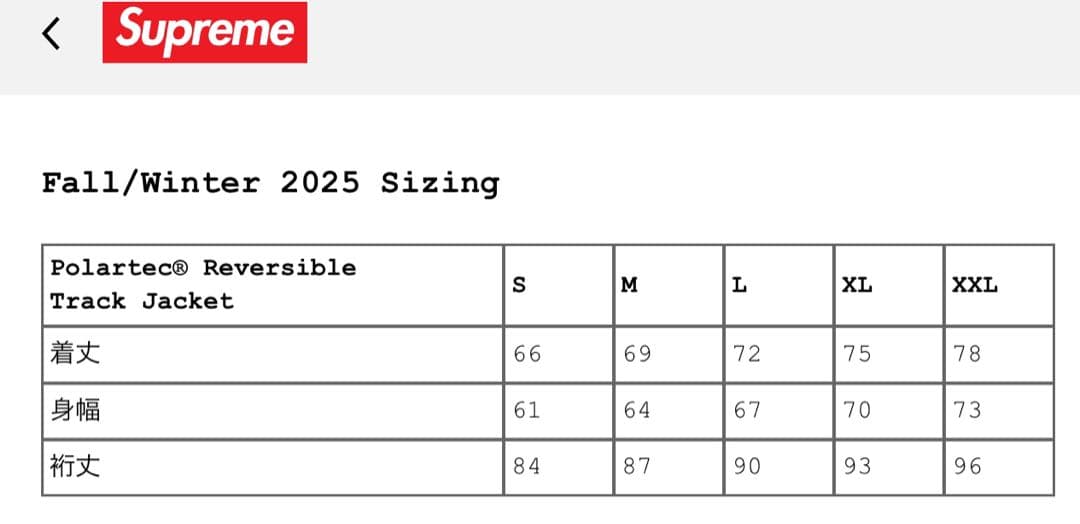Click the 90 sleeve value for L
This screenshot has width=1080, height=524.
tap(747, 466)
